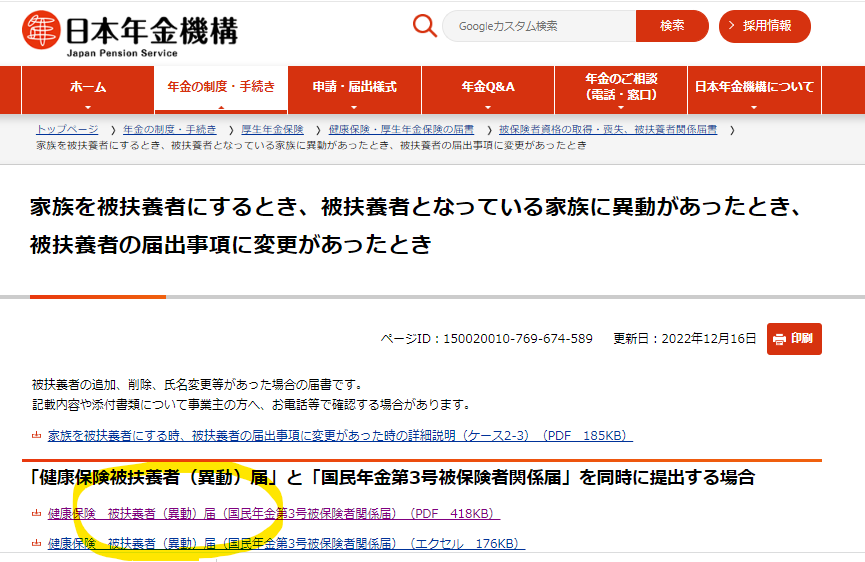Click the Japan Pension Service logo
Viewport: 865px width, 562px height.
[130, 33]
